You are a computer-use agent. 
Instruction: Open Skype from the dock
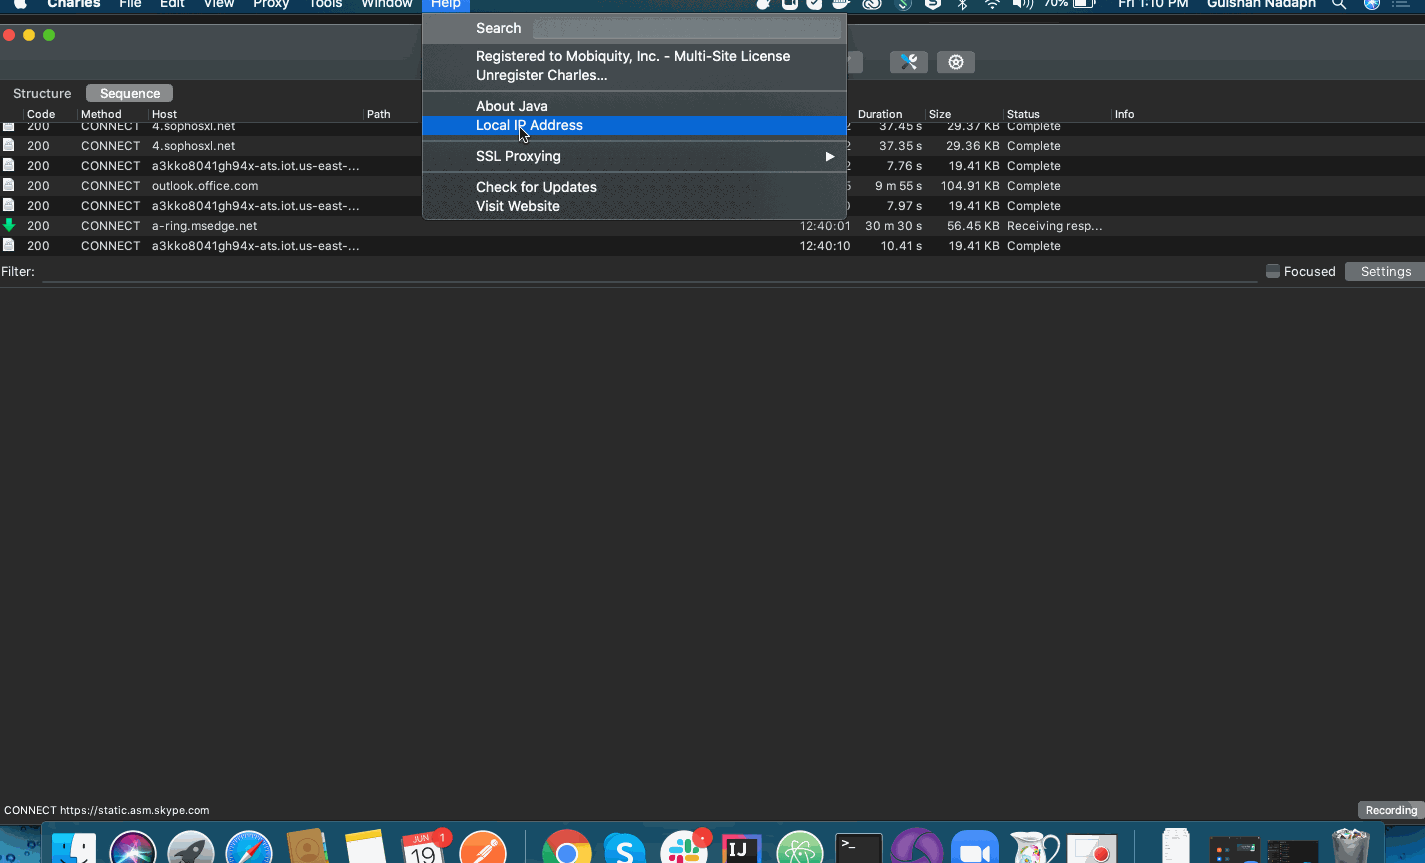625,848
